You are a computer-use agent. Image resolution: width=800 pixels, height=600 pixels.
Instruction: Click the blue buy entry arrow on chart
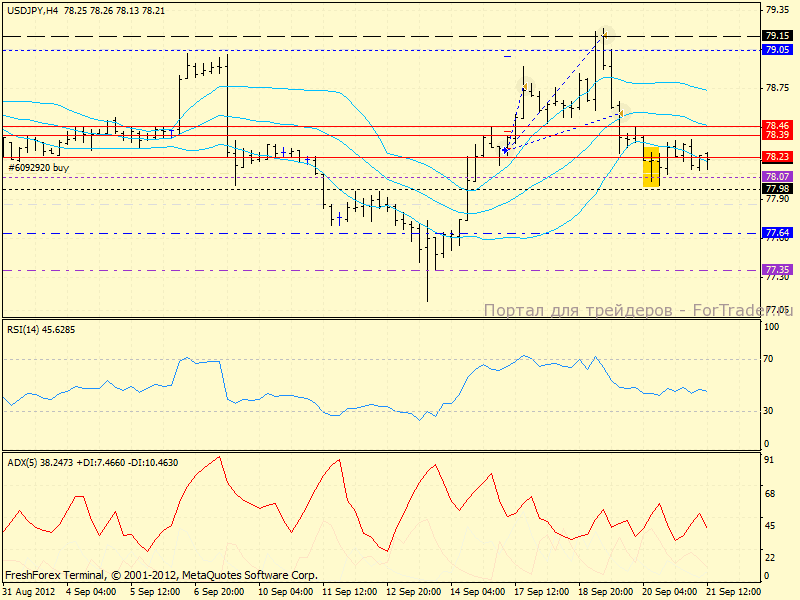[506, 150]
